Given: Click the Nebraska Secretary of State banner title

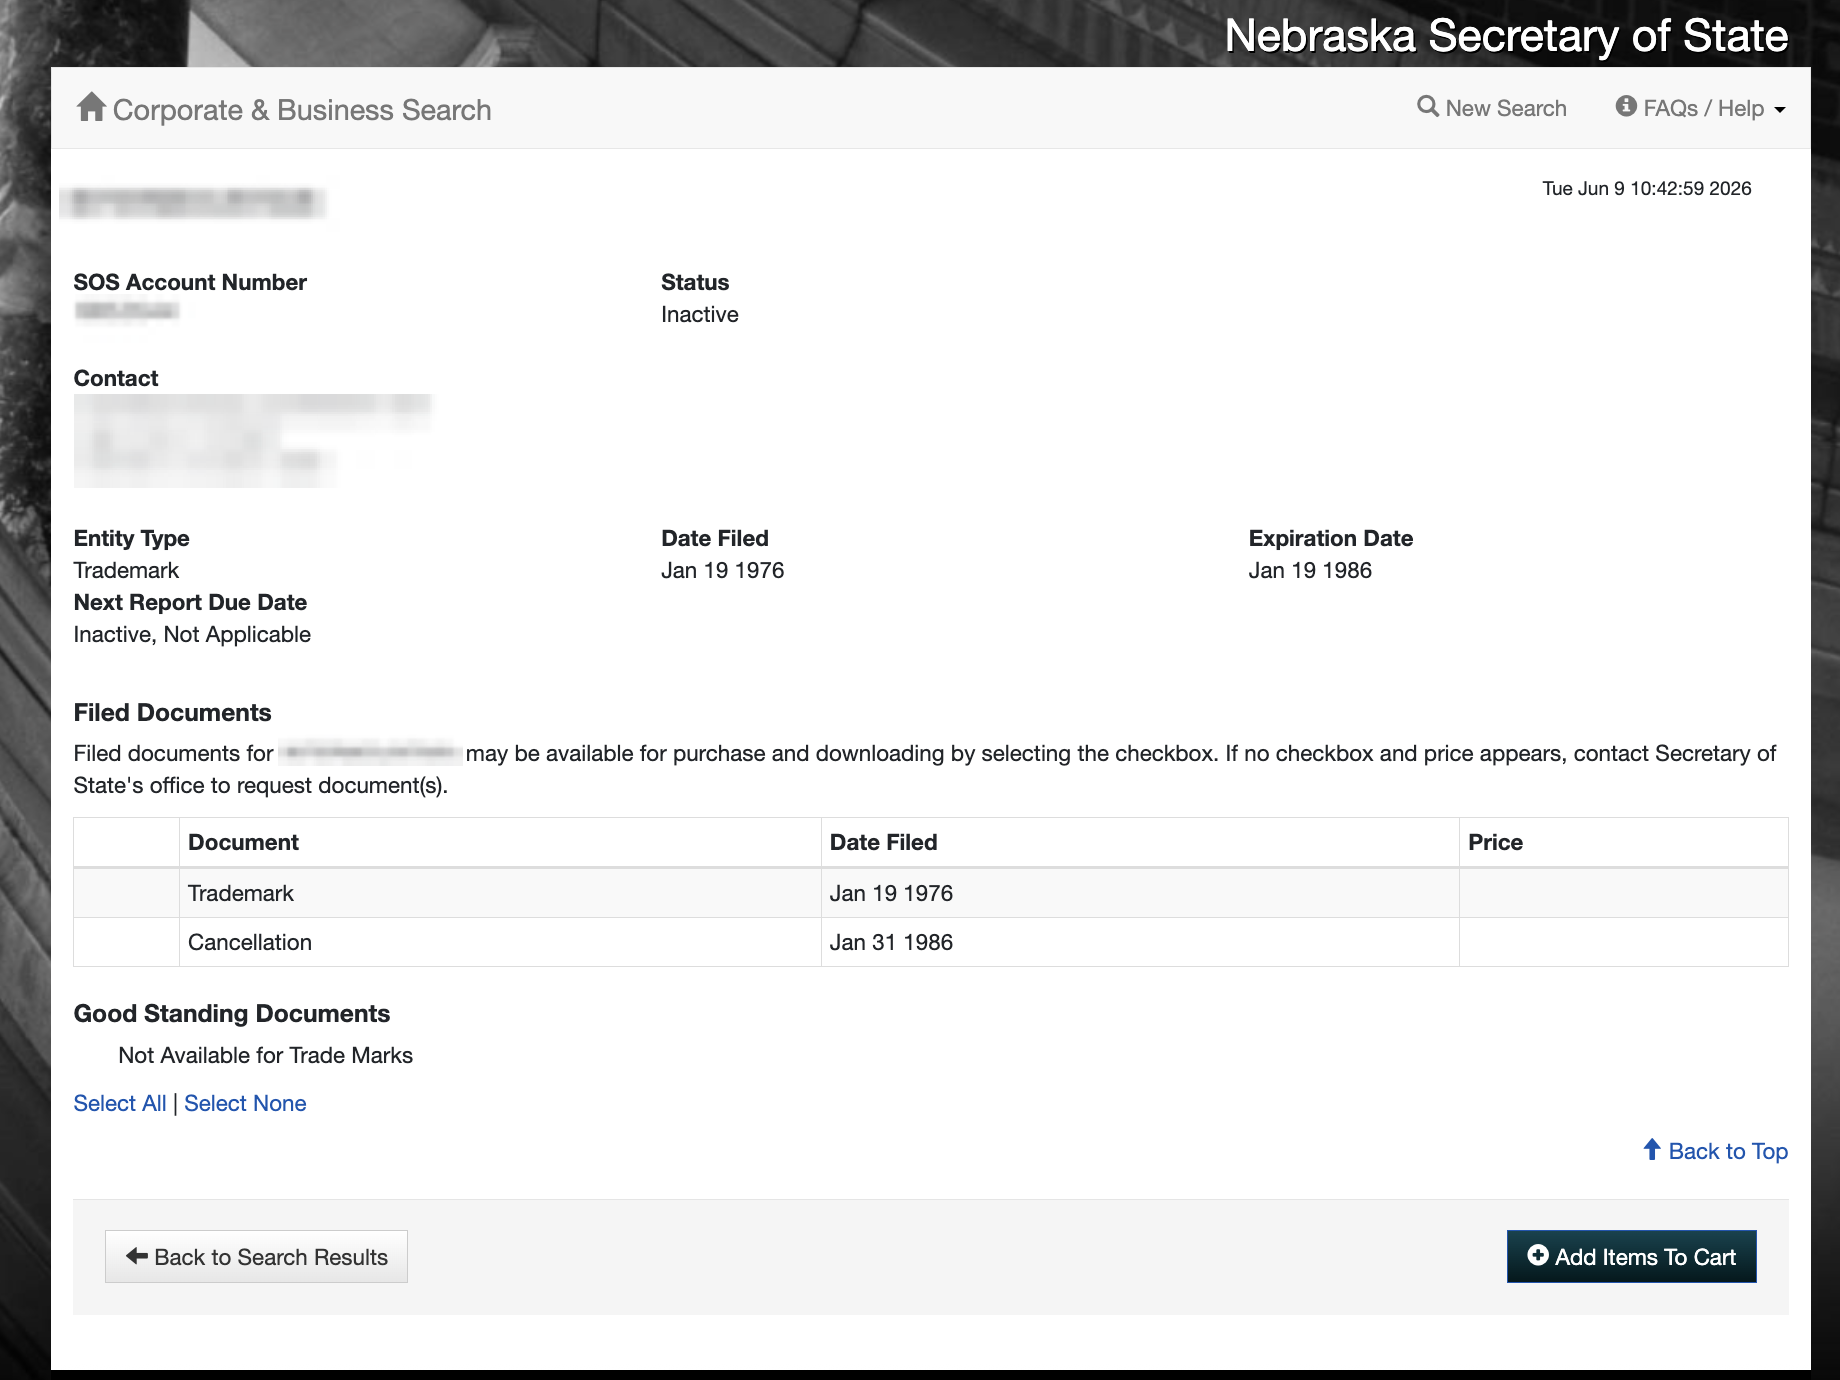Looking at the screenshot, I should [x=1506, y=36].
